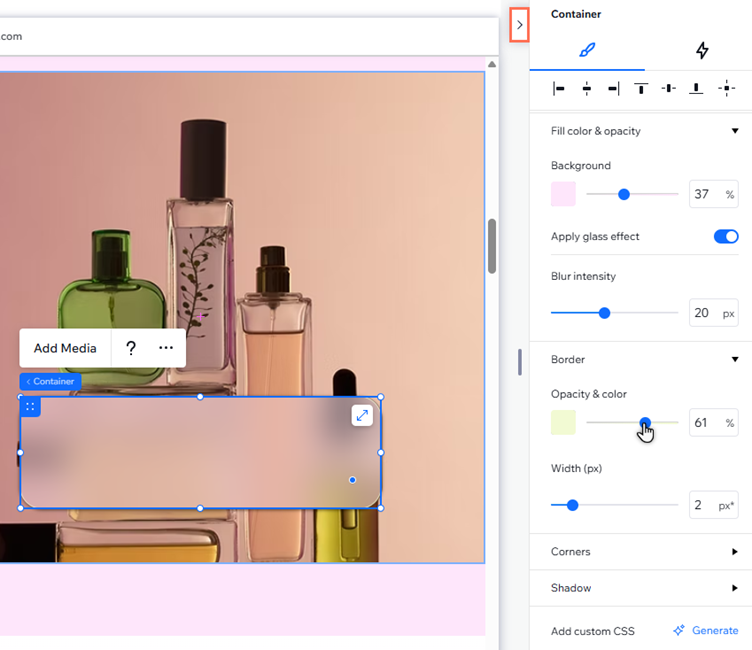Image resolution: width=752 pixels, height=650 pixels.
Task: Click the blue dot inside the container
Action: tap(352, 480)
